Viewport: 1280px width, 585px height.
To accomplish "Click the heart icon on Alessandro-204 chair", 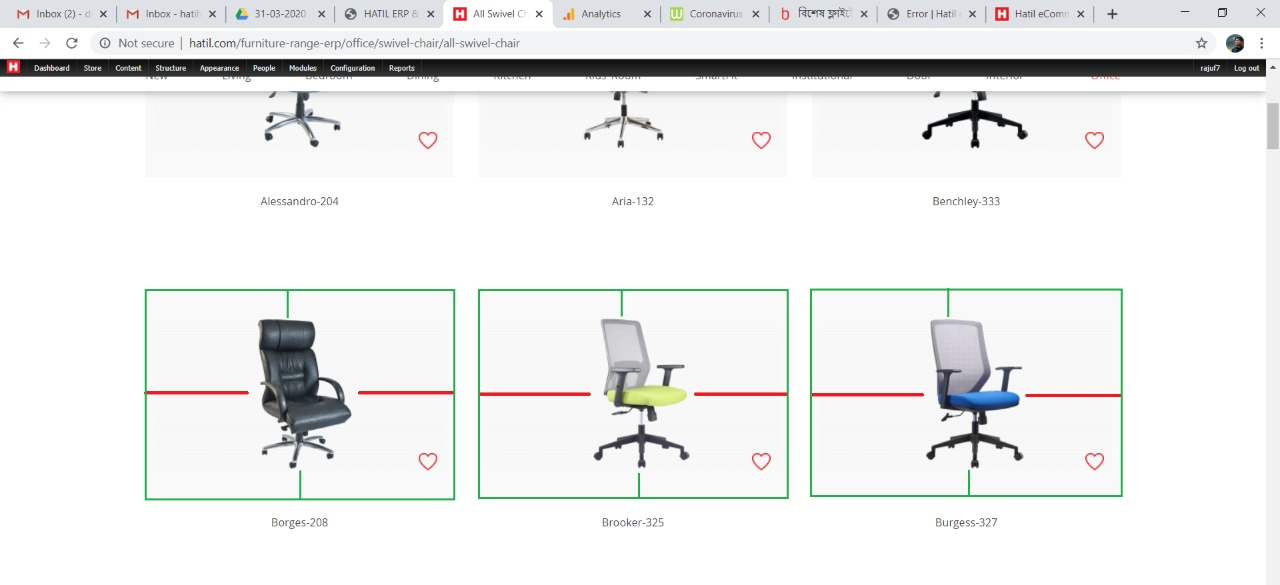I will (x=428, y=140).
